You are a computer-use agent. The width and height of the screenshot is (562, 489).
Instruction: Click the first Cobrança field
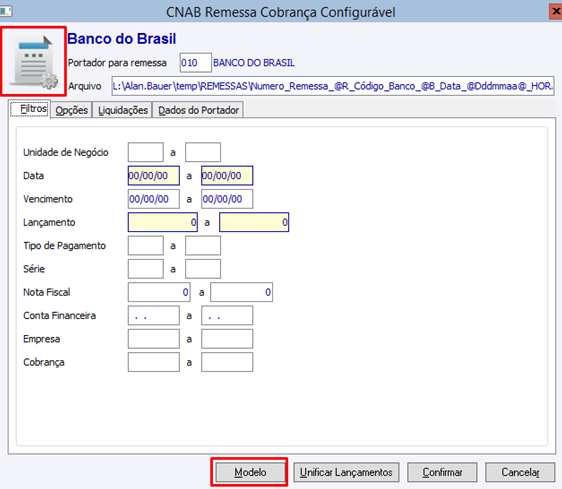tap(154, 362)
